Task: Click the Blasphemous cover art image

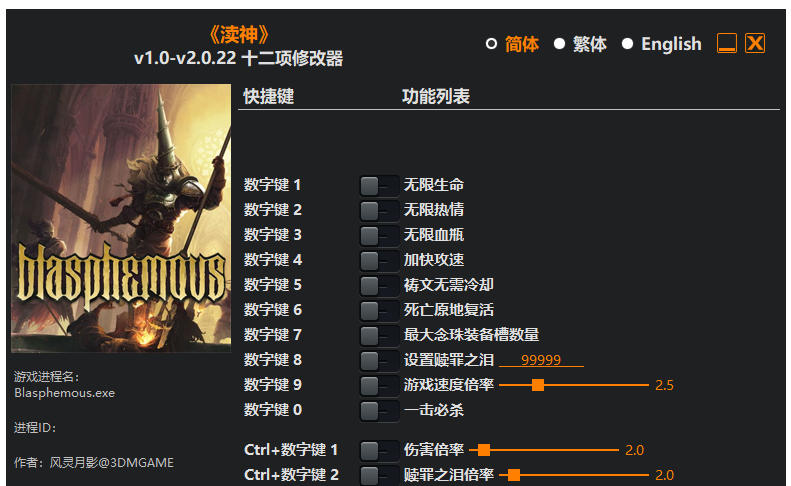Action: (121, 218)
